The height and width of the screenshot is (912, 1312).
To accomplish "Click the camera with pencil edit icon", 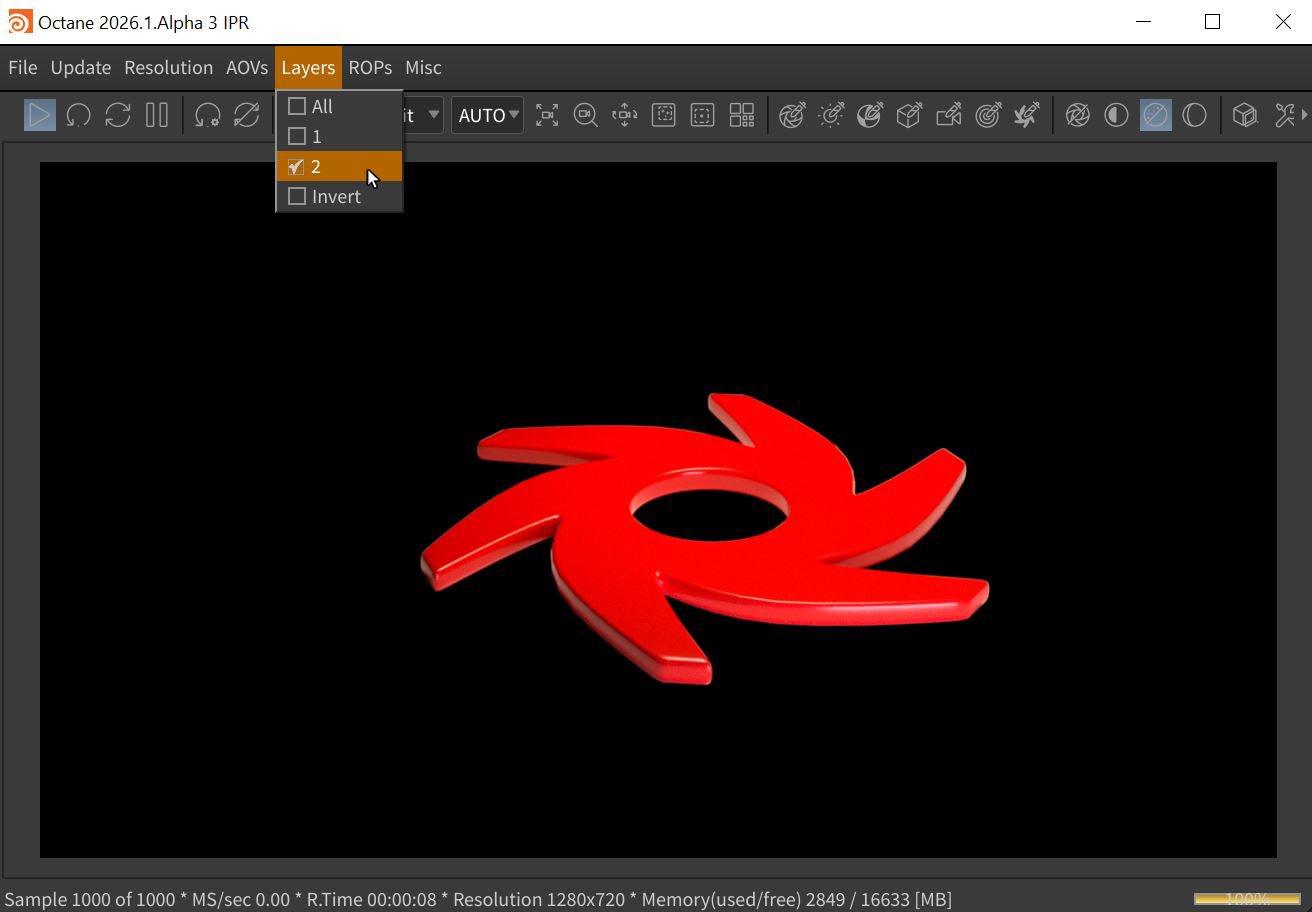I will pyautogui.click(x=948, y=115).
